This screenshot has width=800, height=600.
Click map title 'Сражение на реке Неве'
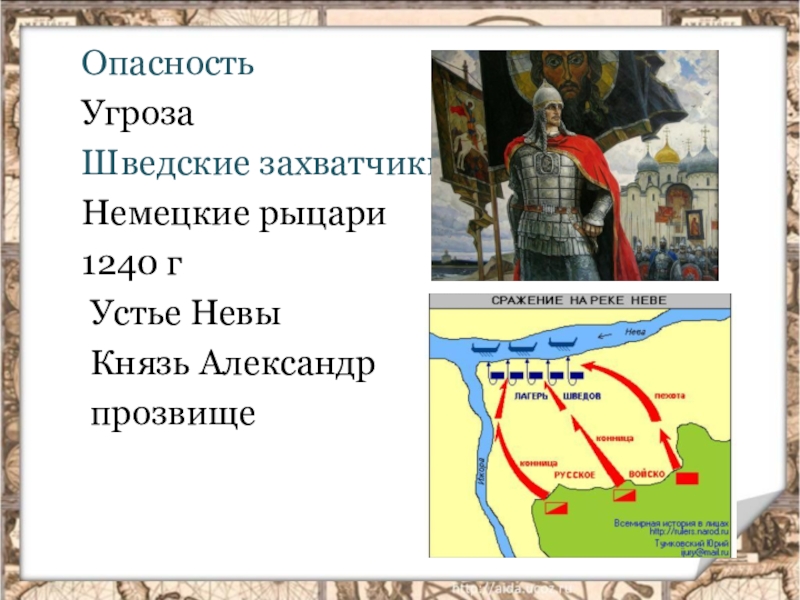pos(579,301)
